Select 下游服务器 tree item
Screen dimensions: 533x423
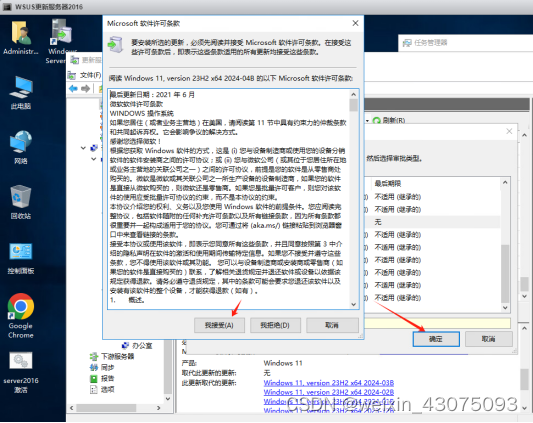pyautogui.click(x=118, y=356)
